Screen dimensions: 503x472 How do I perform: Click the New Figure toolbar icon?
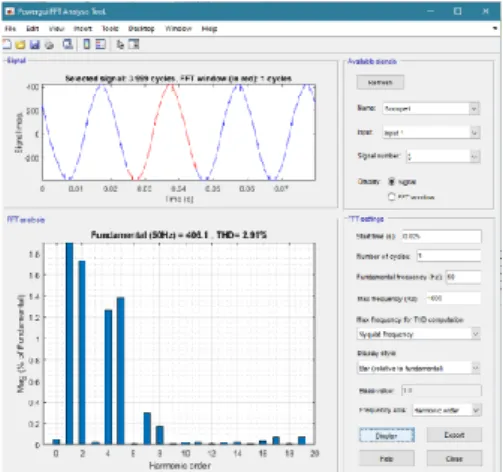pos(7,44)
